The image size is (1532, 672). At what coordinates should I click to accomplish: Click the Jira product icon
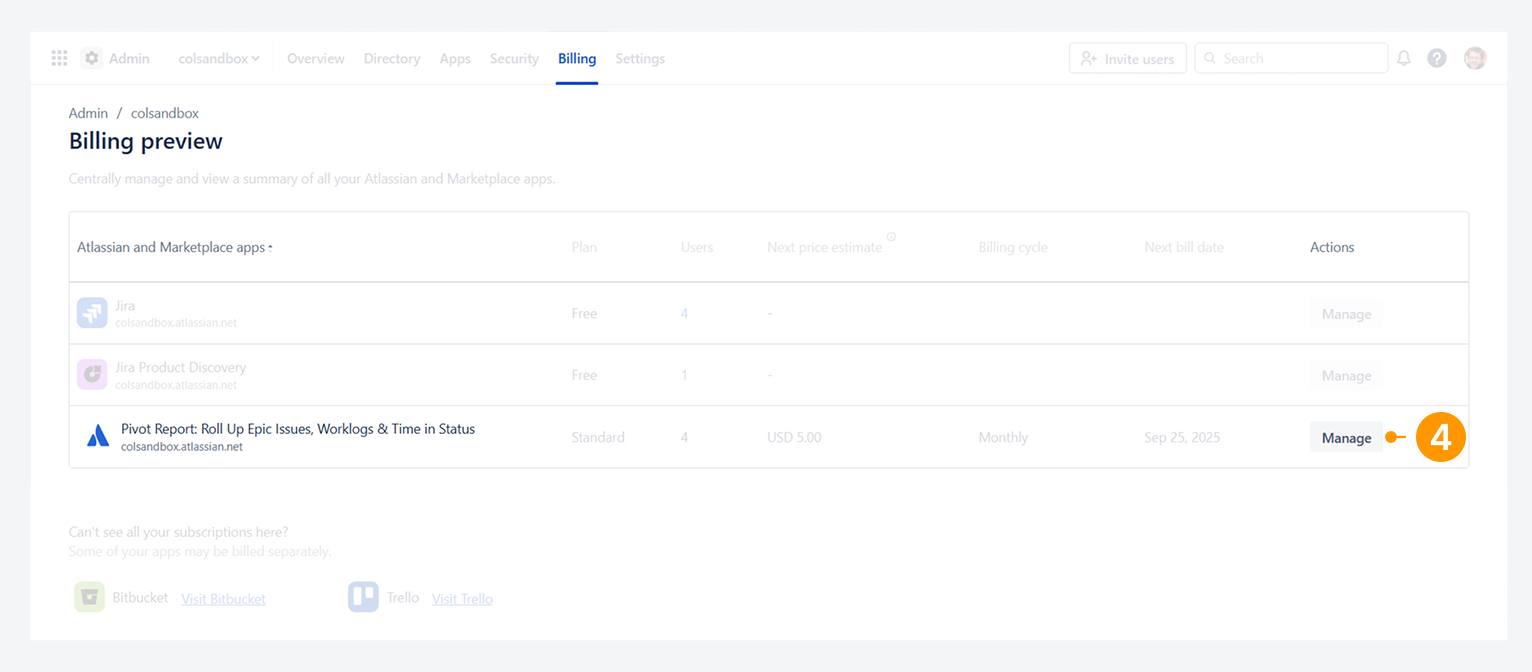[x=92, y=313]
